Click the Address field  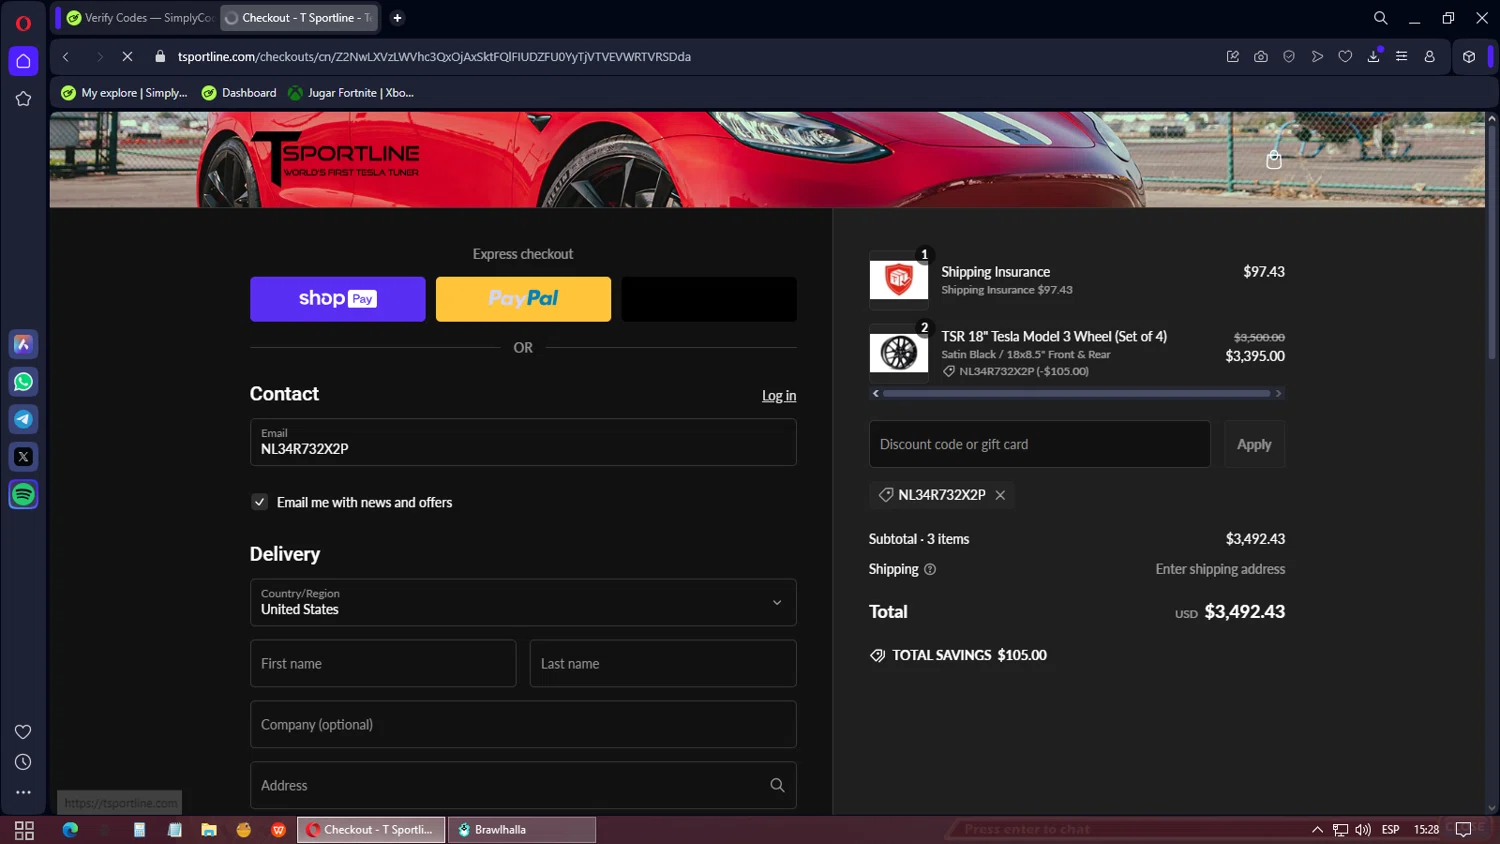coord(523,785)
